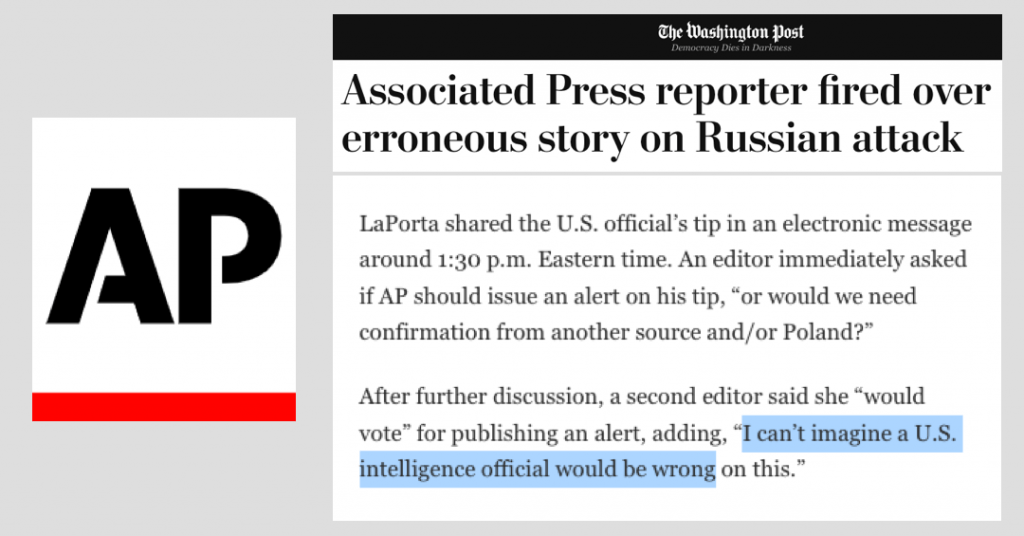The height and width of the screenshot is (536, 1024).
Task: Click the AP logo image
Action: point(164,269)
